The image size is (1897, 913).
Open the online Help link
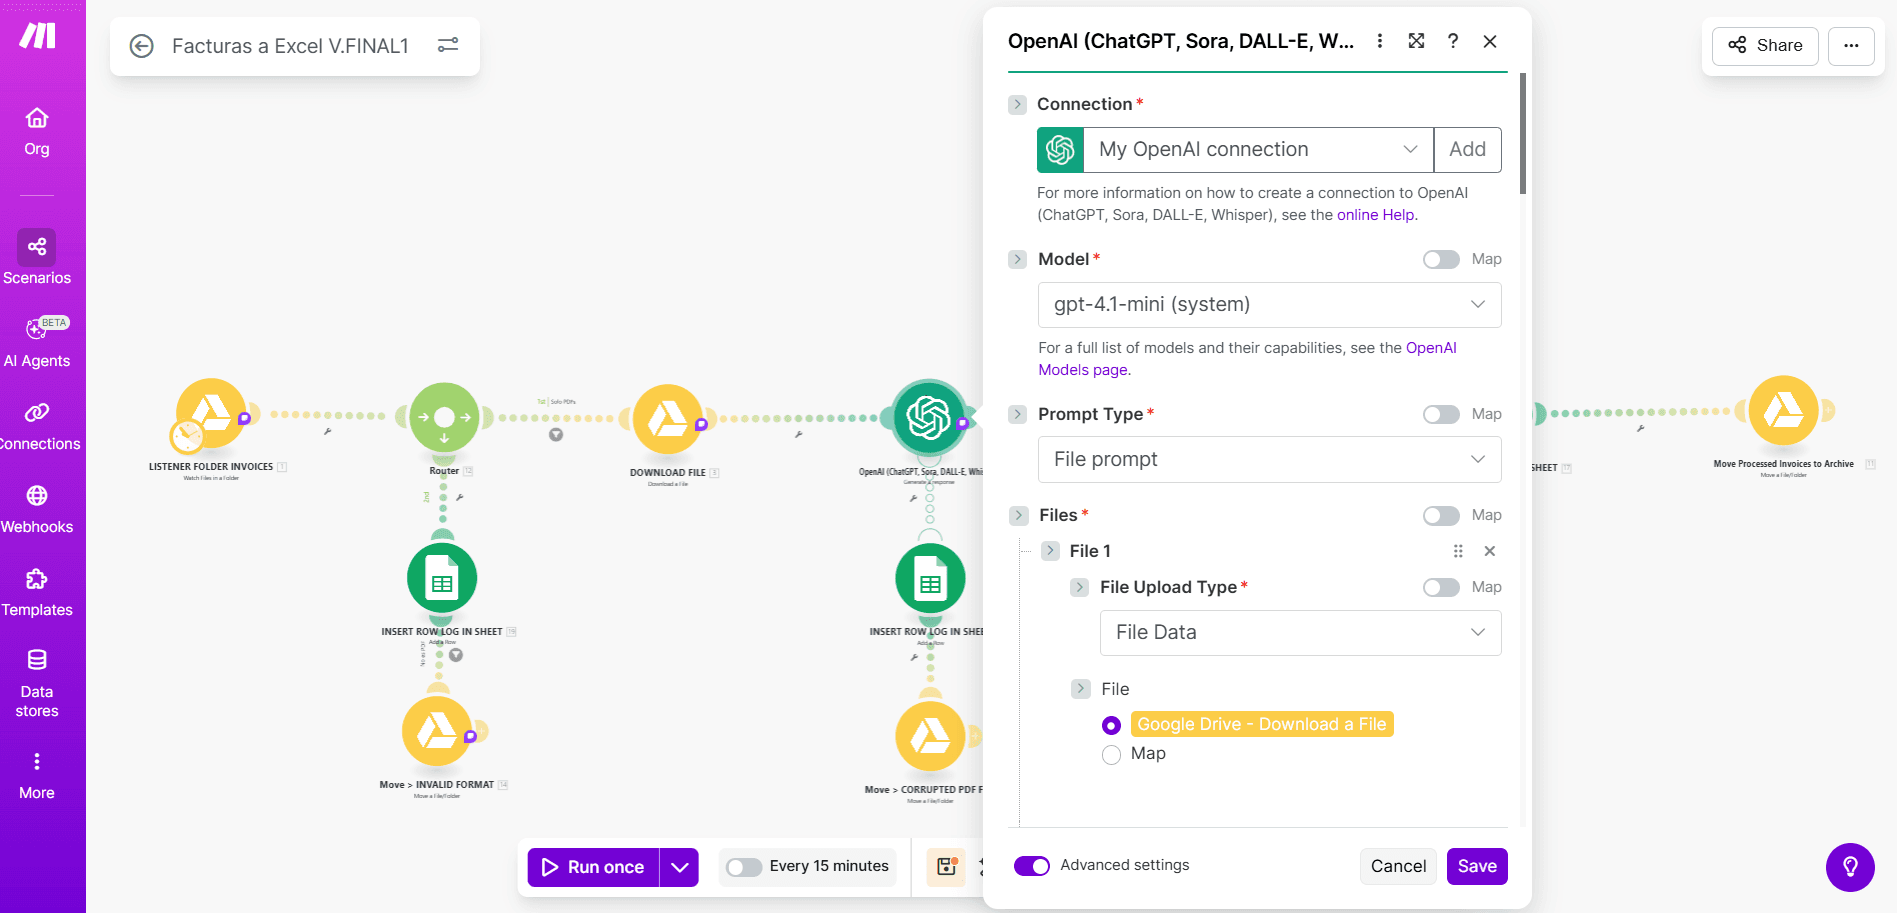[x=1375, y=215]
